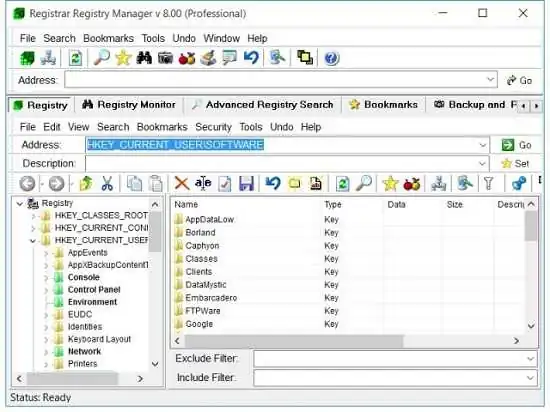The height and width of the screenshot is (412, 550).
Task: Click the rename text cursor icon
Action: [x=203, y=183]
